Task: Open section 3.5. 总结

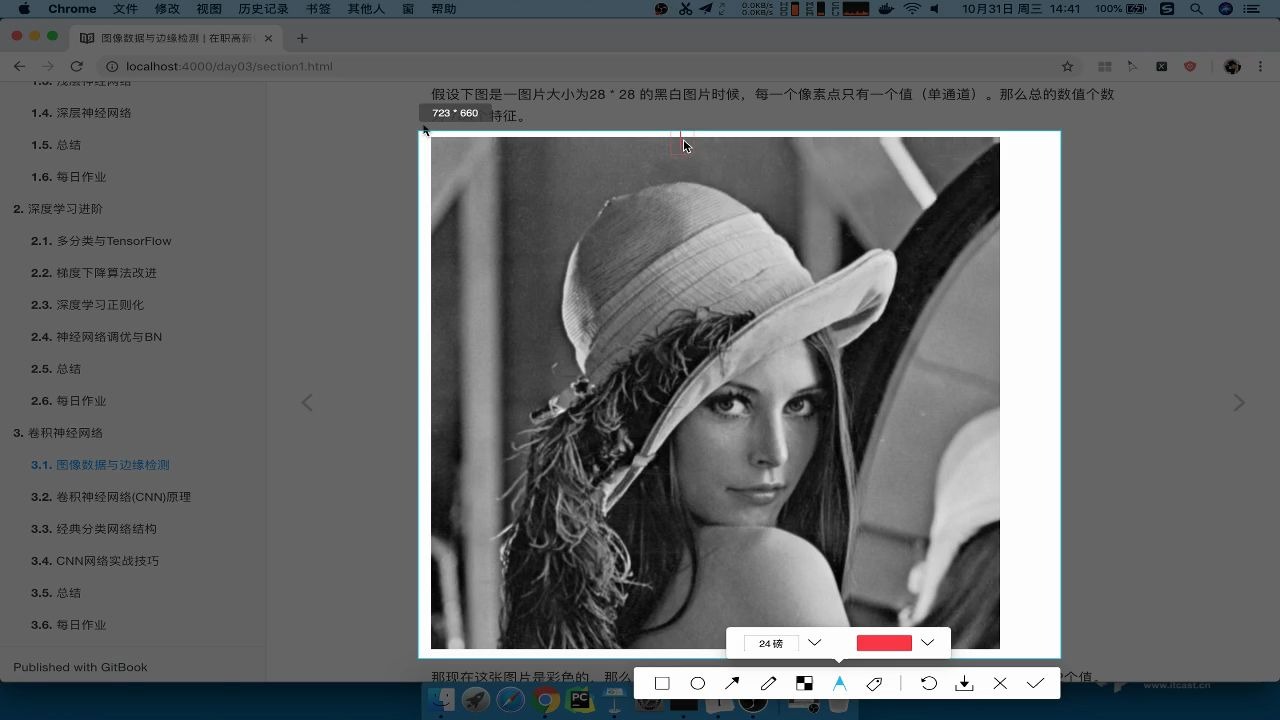Action: [x=56, y=593]
